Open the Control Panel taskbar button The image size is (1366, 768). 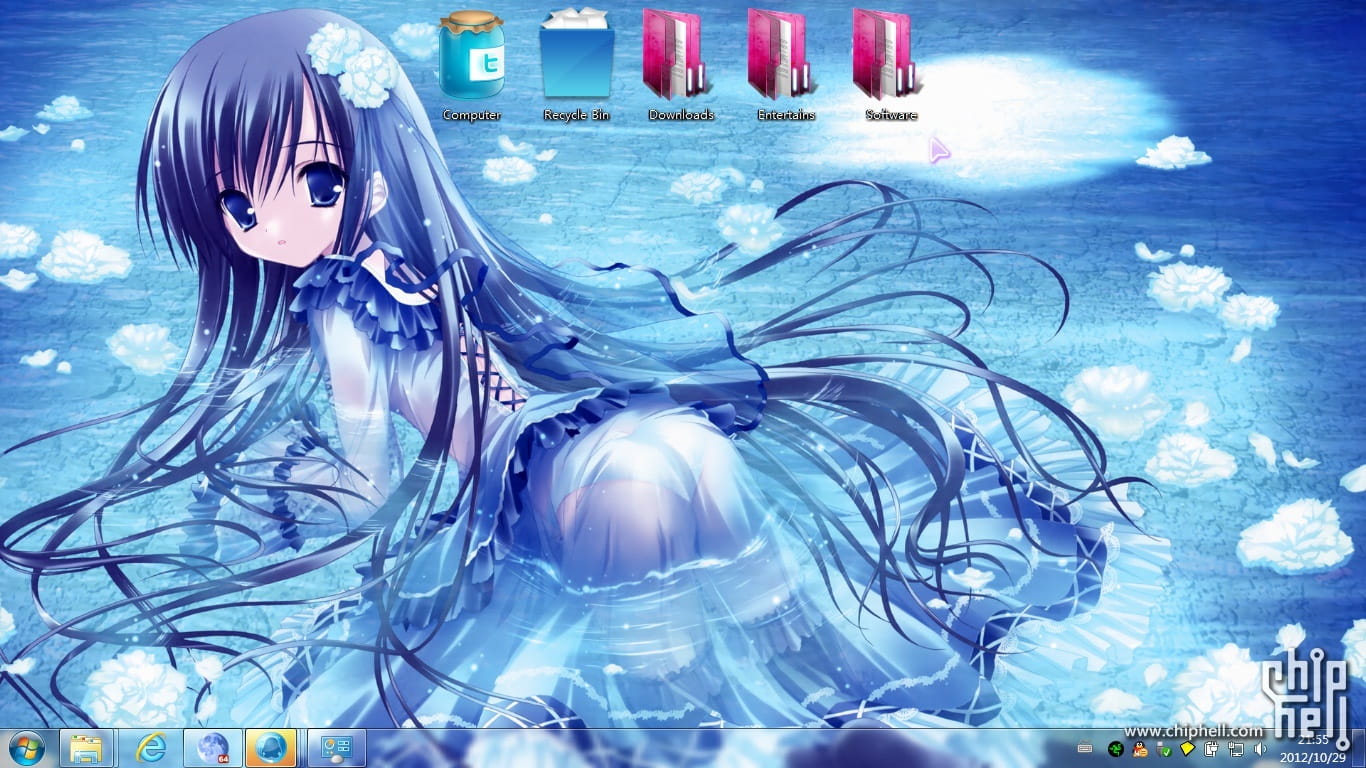(x=336, y=748)
